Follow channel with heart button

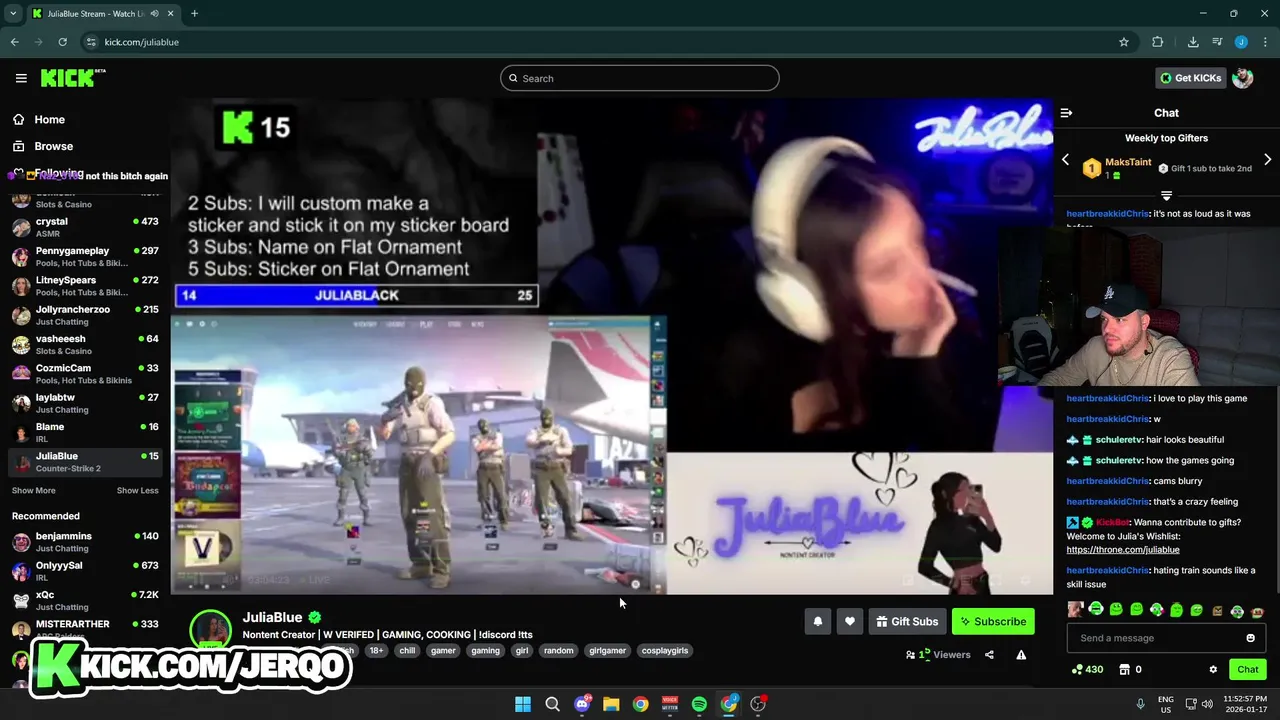pyautogui.click(x=850, y=621)
